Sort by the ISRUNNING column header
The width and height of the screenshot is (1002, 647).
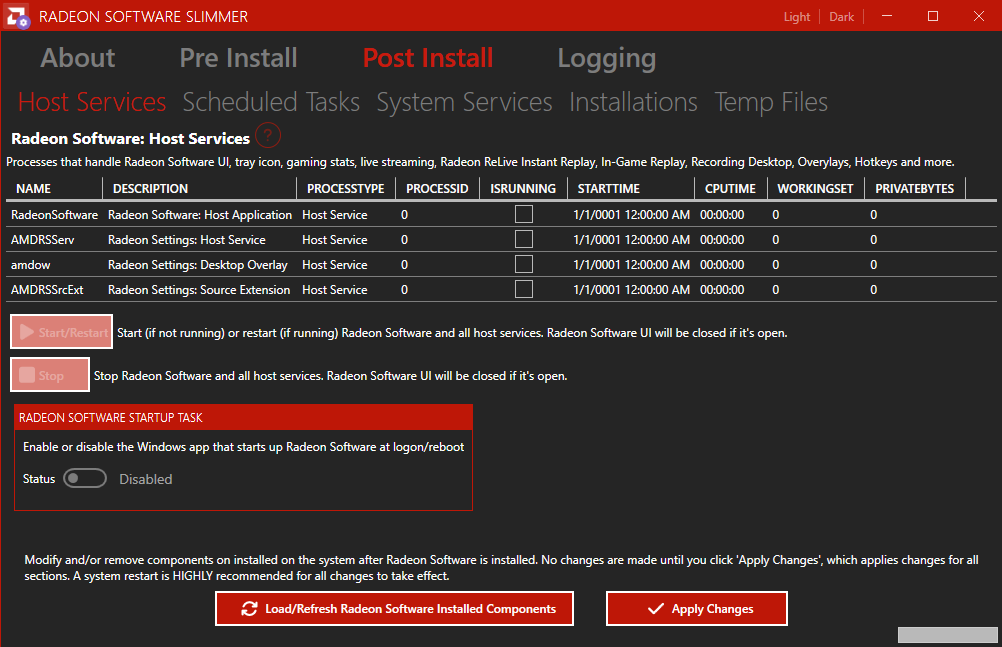point(523,189)
